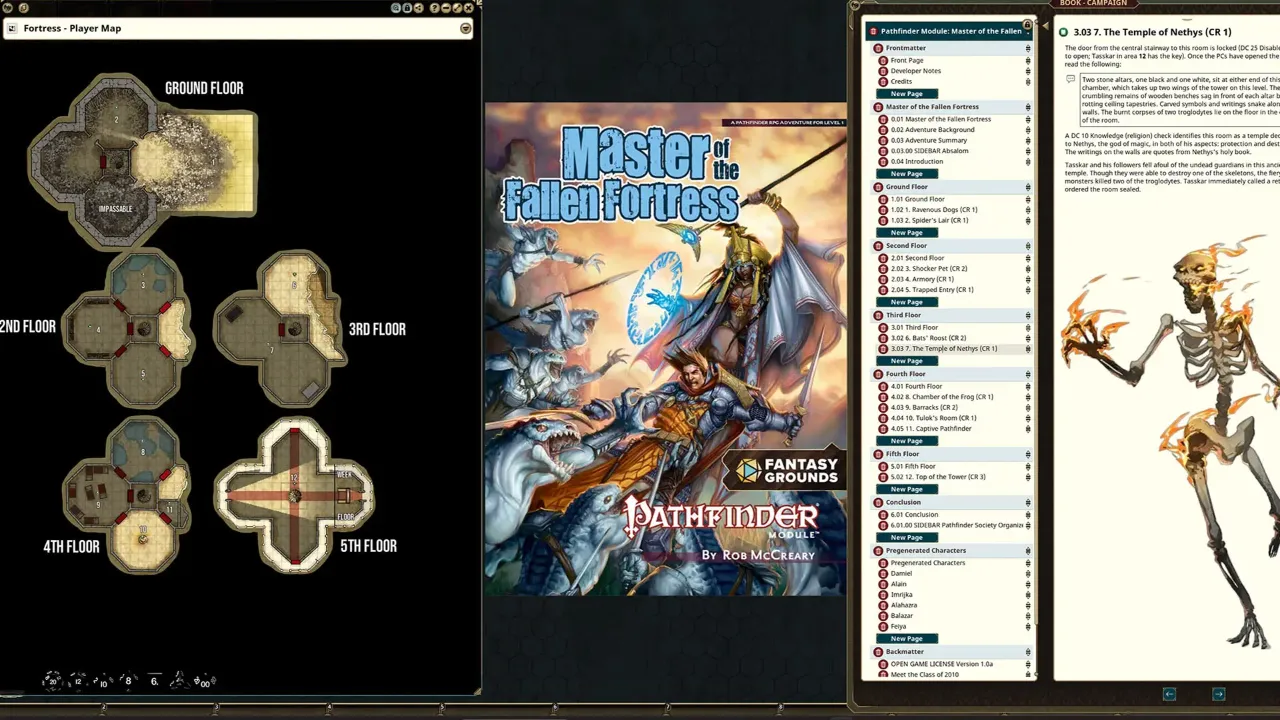Click the handle icon on Developer Notes row
Screen dimensions: 1280x720
(x=1028, y=71)
